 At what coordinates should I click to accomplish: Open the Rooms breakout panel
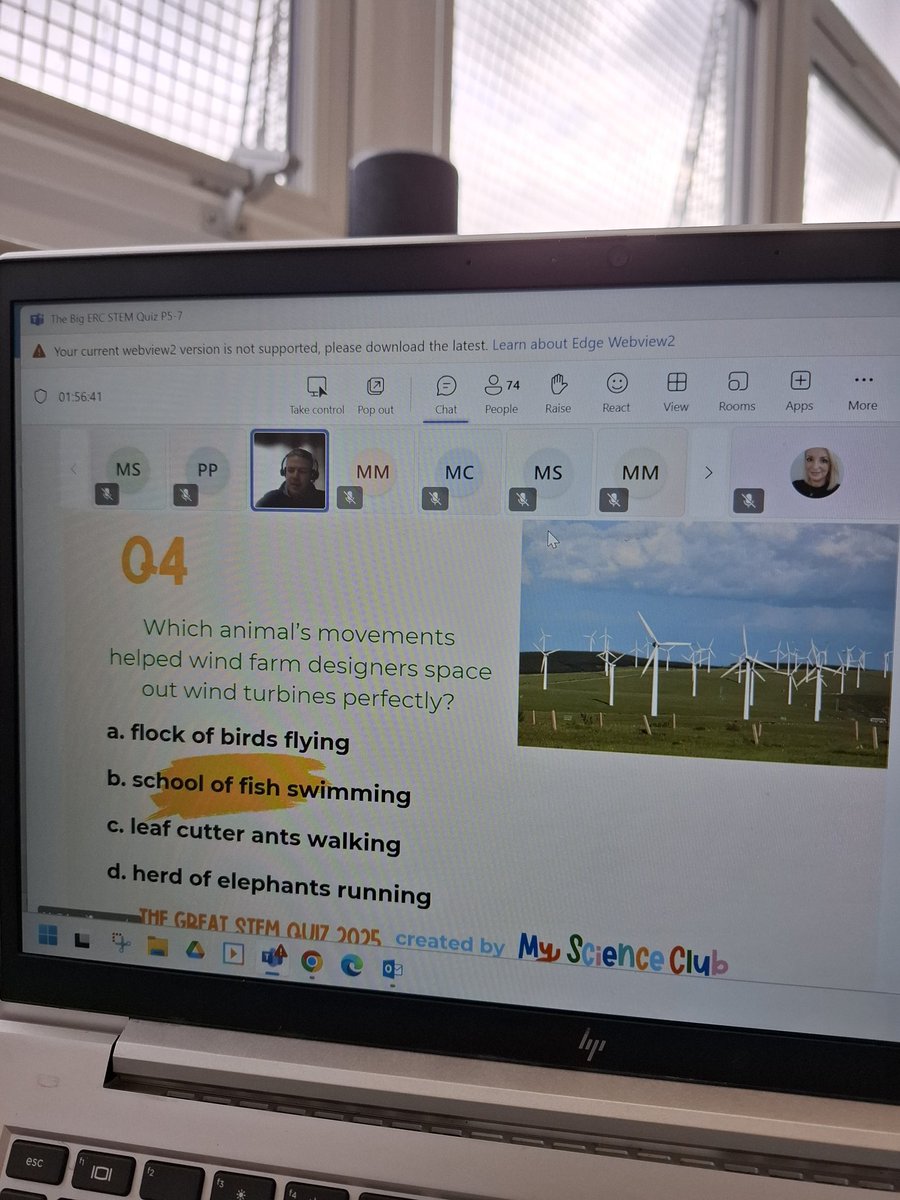point(737,392)
